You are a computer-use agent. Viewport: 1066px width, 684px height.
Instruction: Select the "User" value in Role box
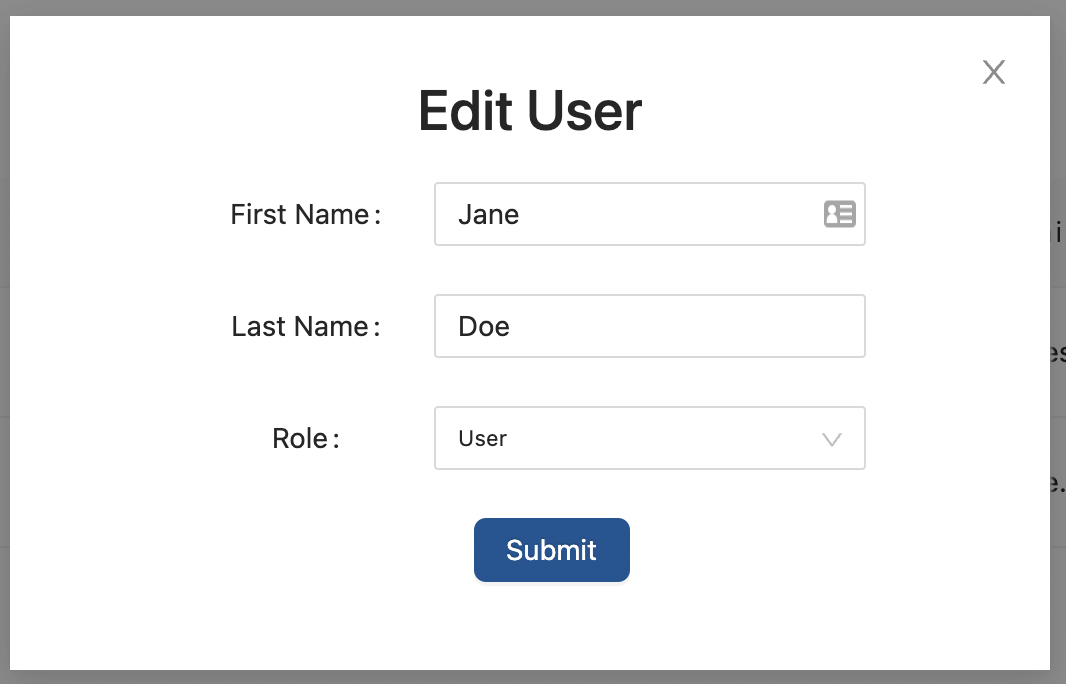483,438
